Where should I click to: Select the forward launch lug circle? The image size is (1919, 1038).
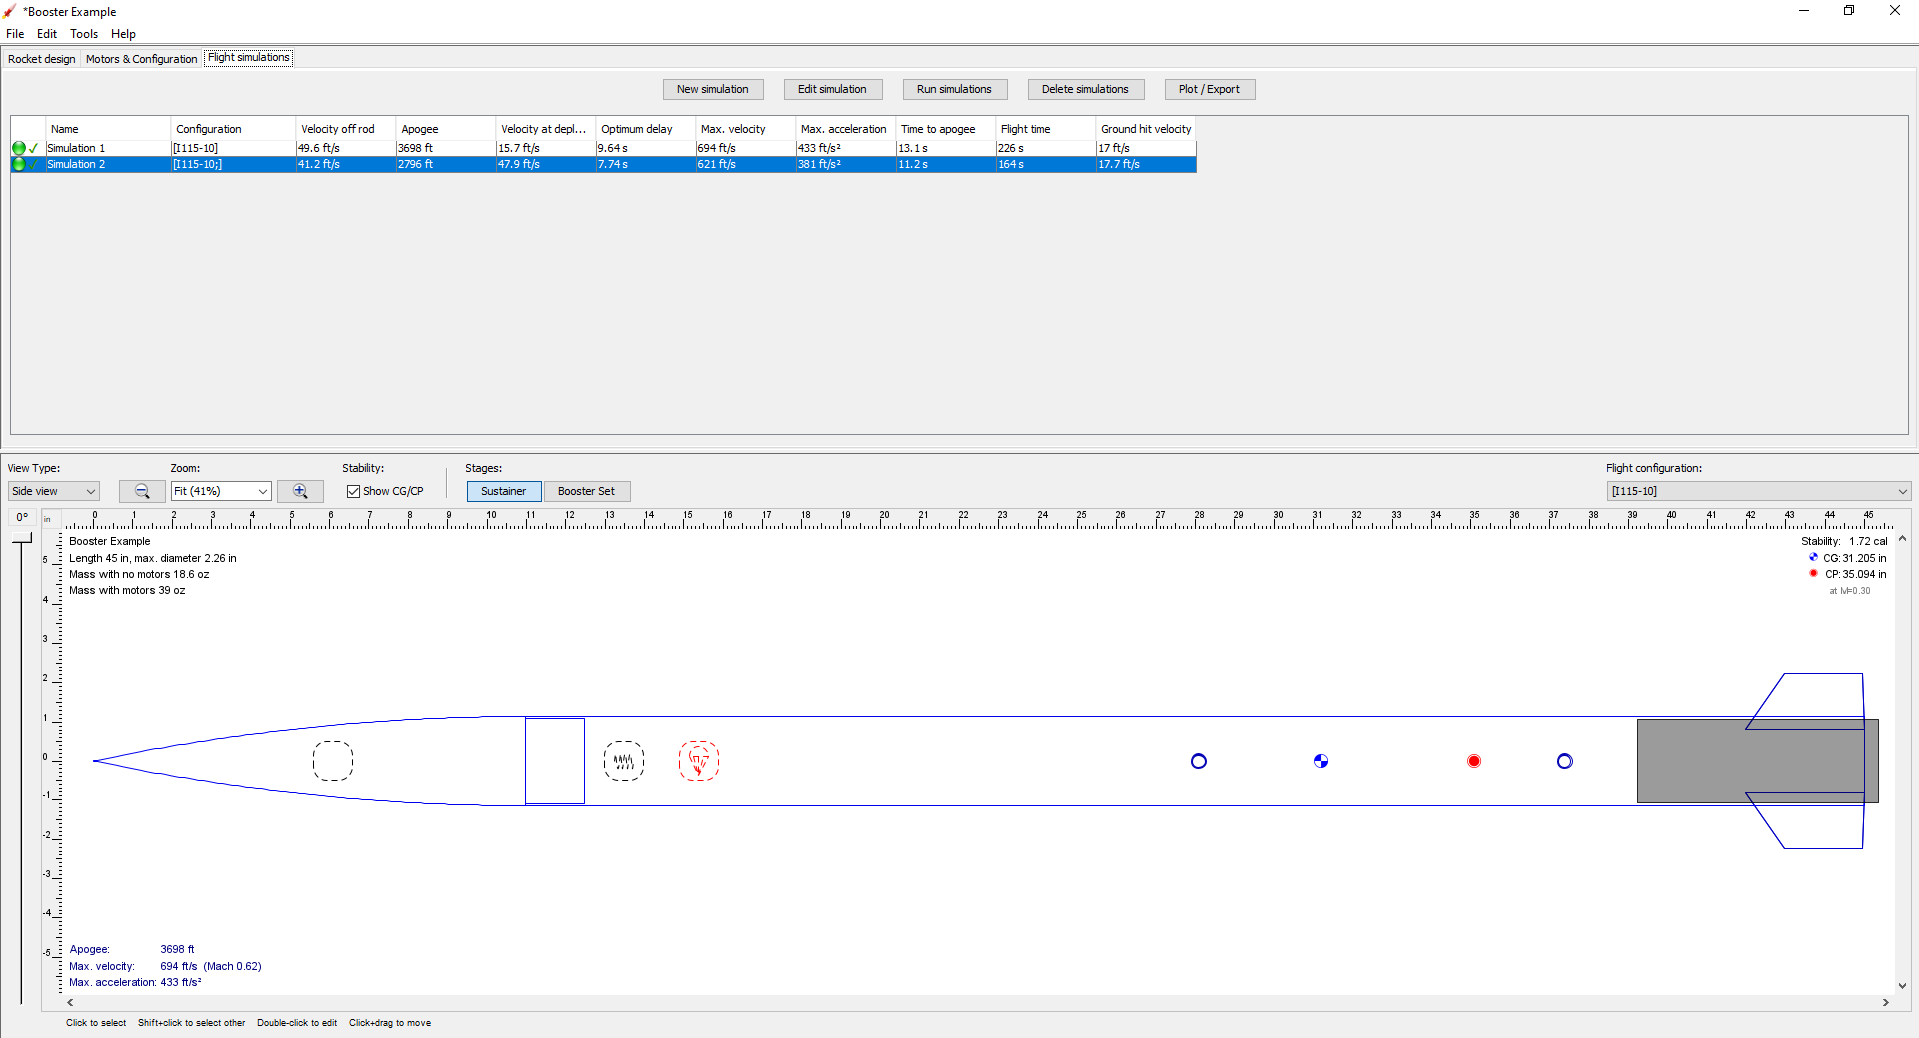pos(1199,761)
